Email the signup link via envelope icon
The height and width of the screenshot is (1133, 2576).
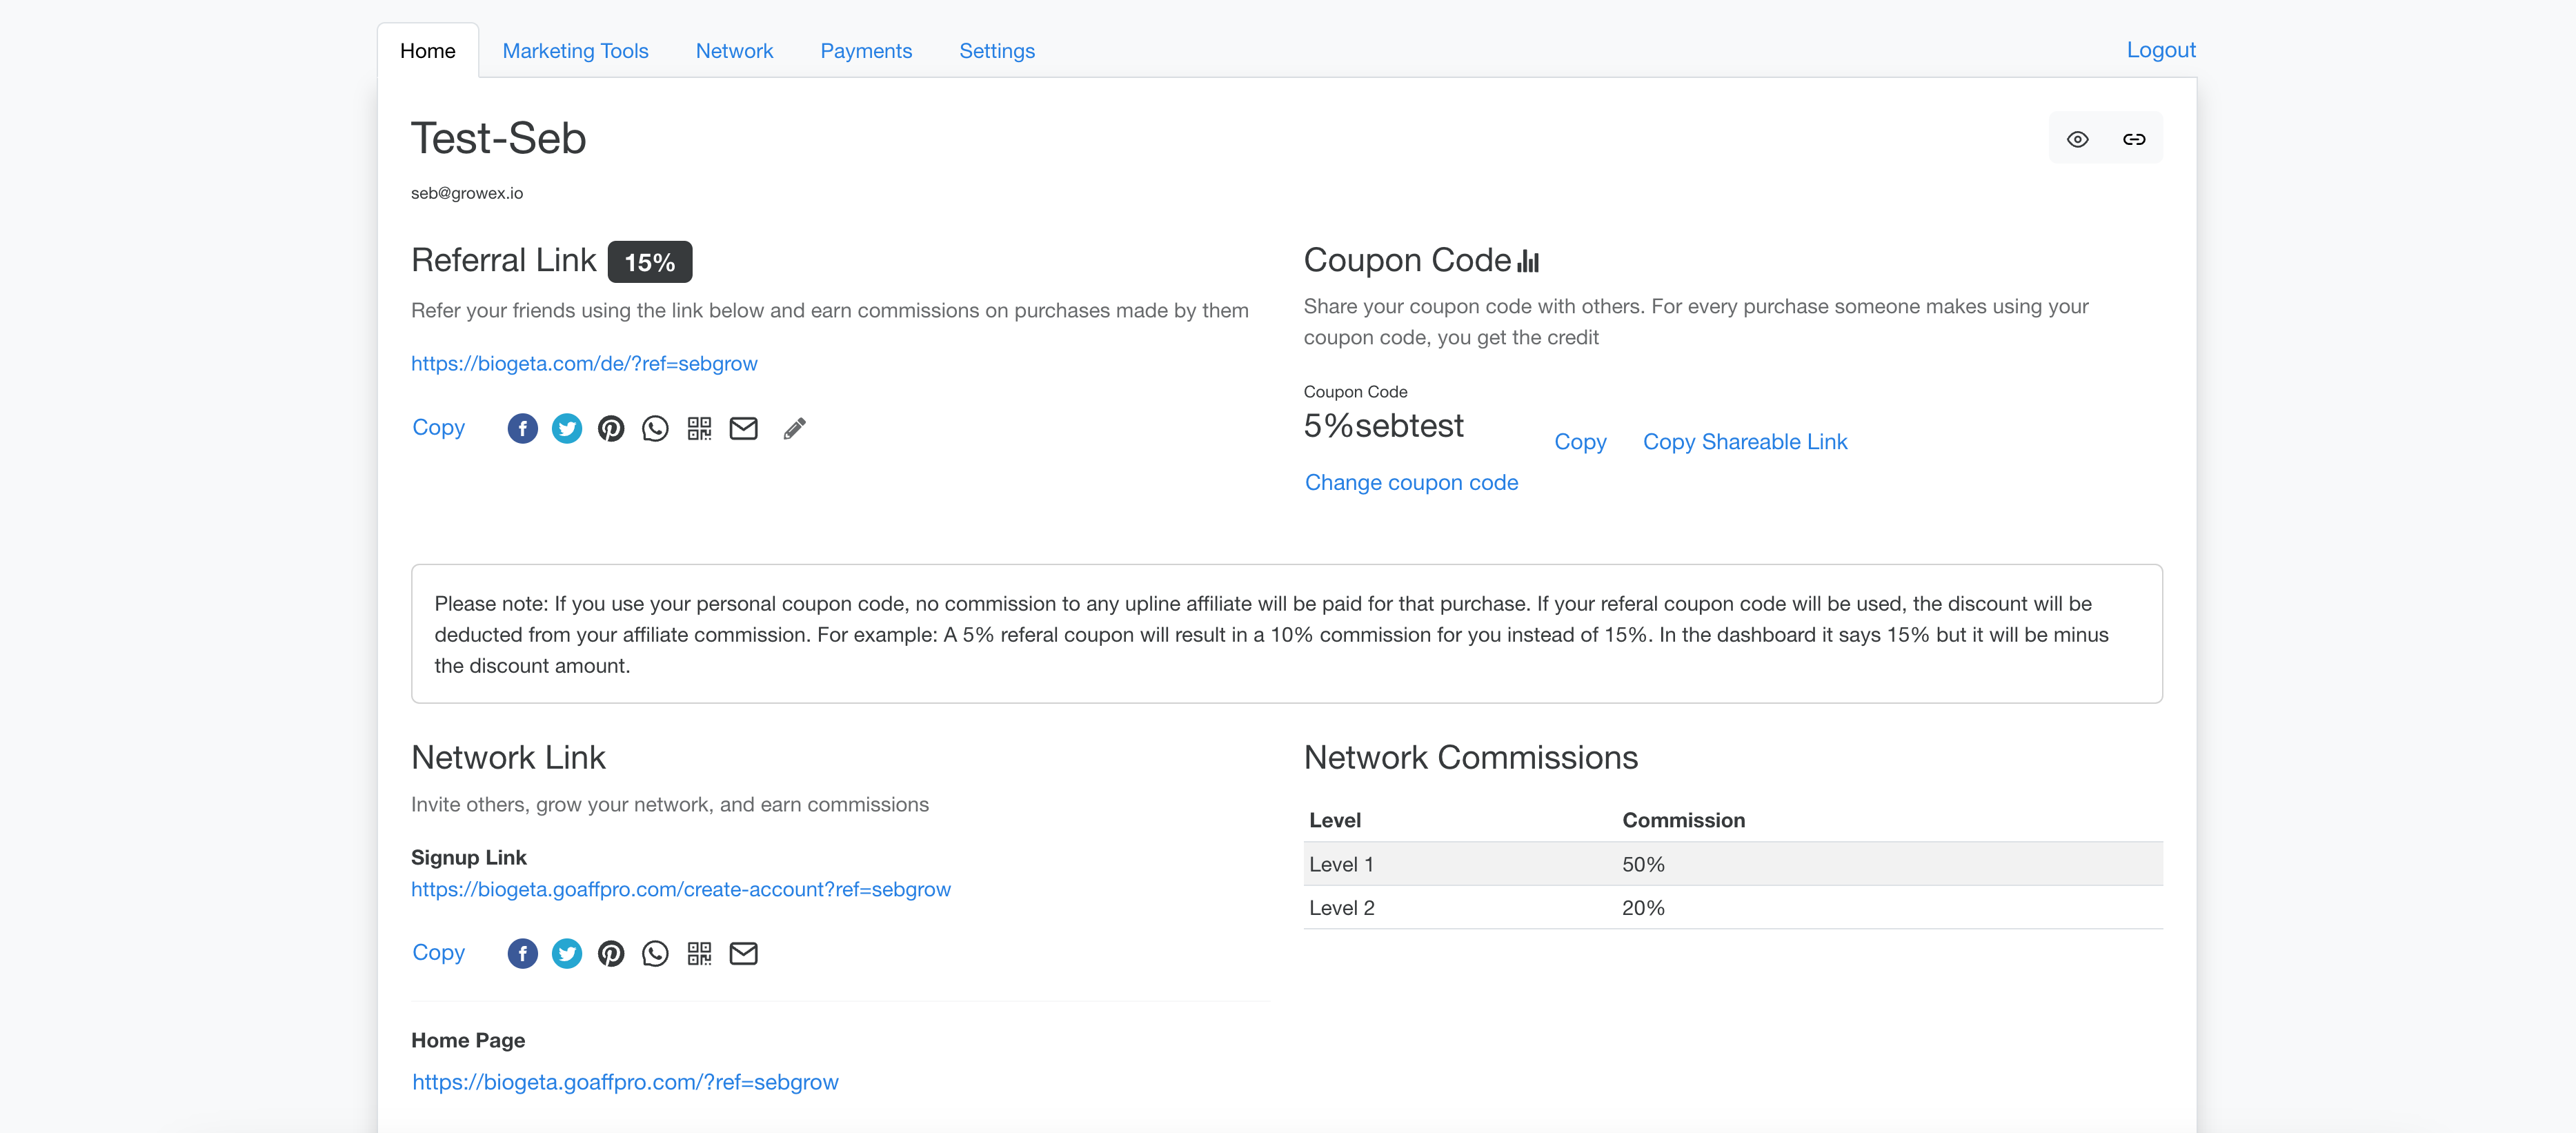[743, 954]
